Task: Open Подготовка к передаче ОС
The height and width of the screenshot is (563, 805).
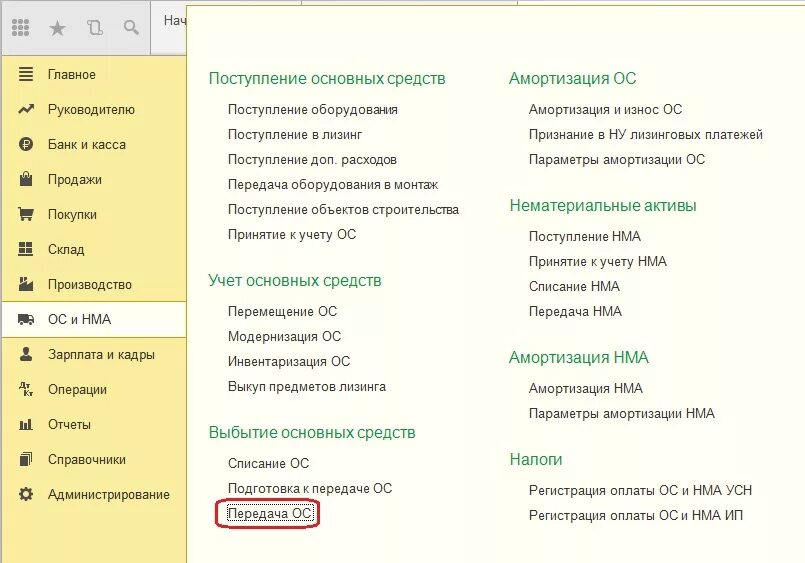Action: tap(310, 489)
